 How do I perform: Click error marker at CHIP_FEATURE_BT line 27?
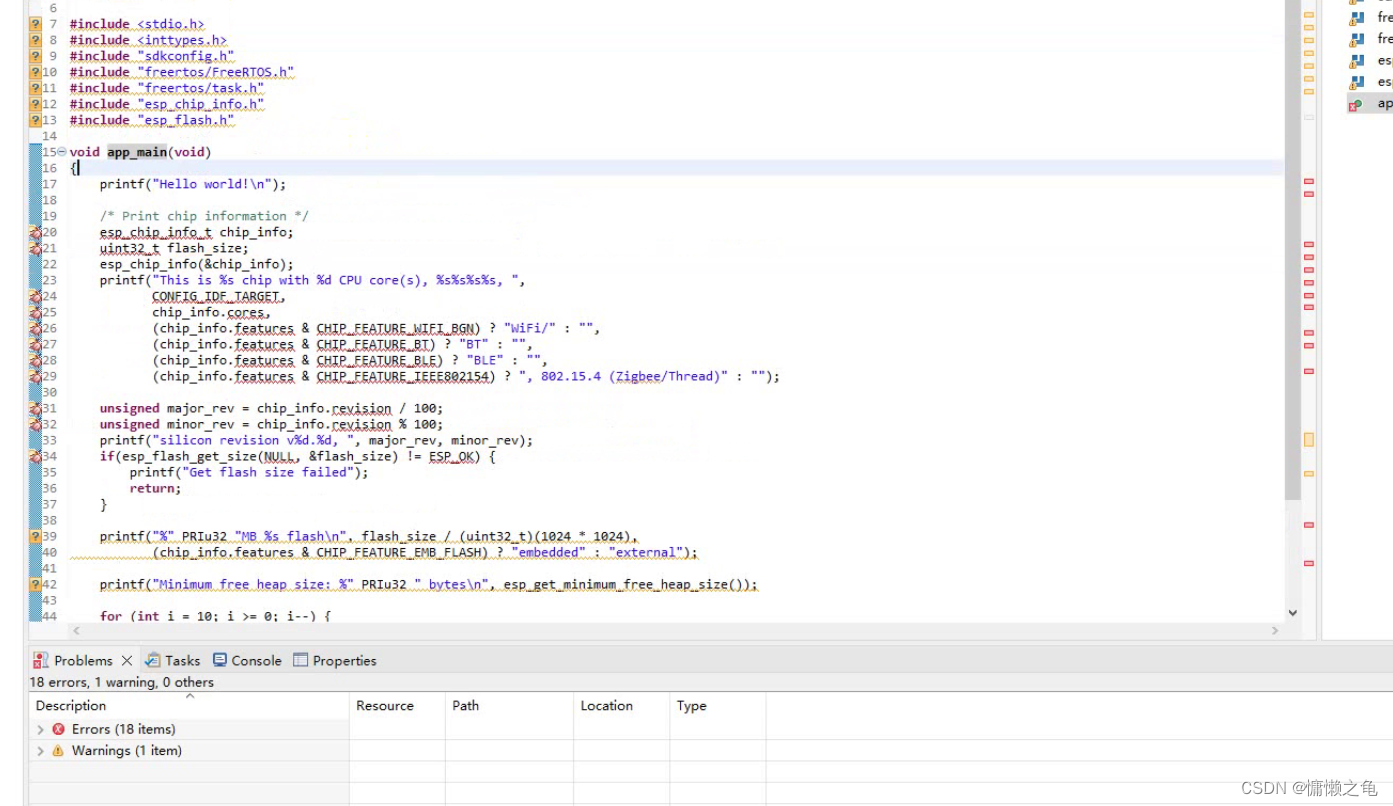(36, 344)
